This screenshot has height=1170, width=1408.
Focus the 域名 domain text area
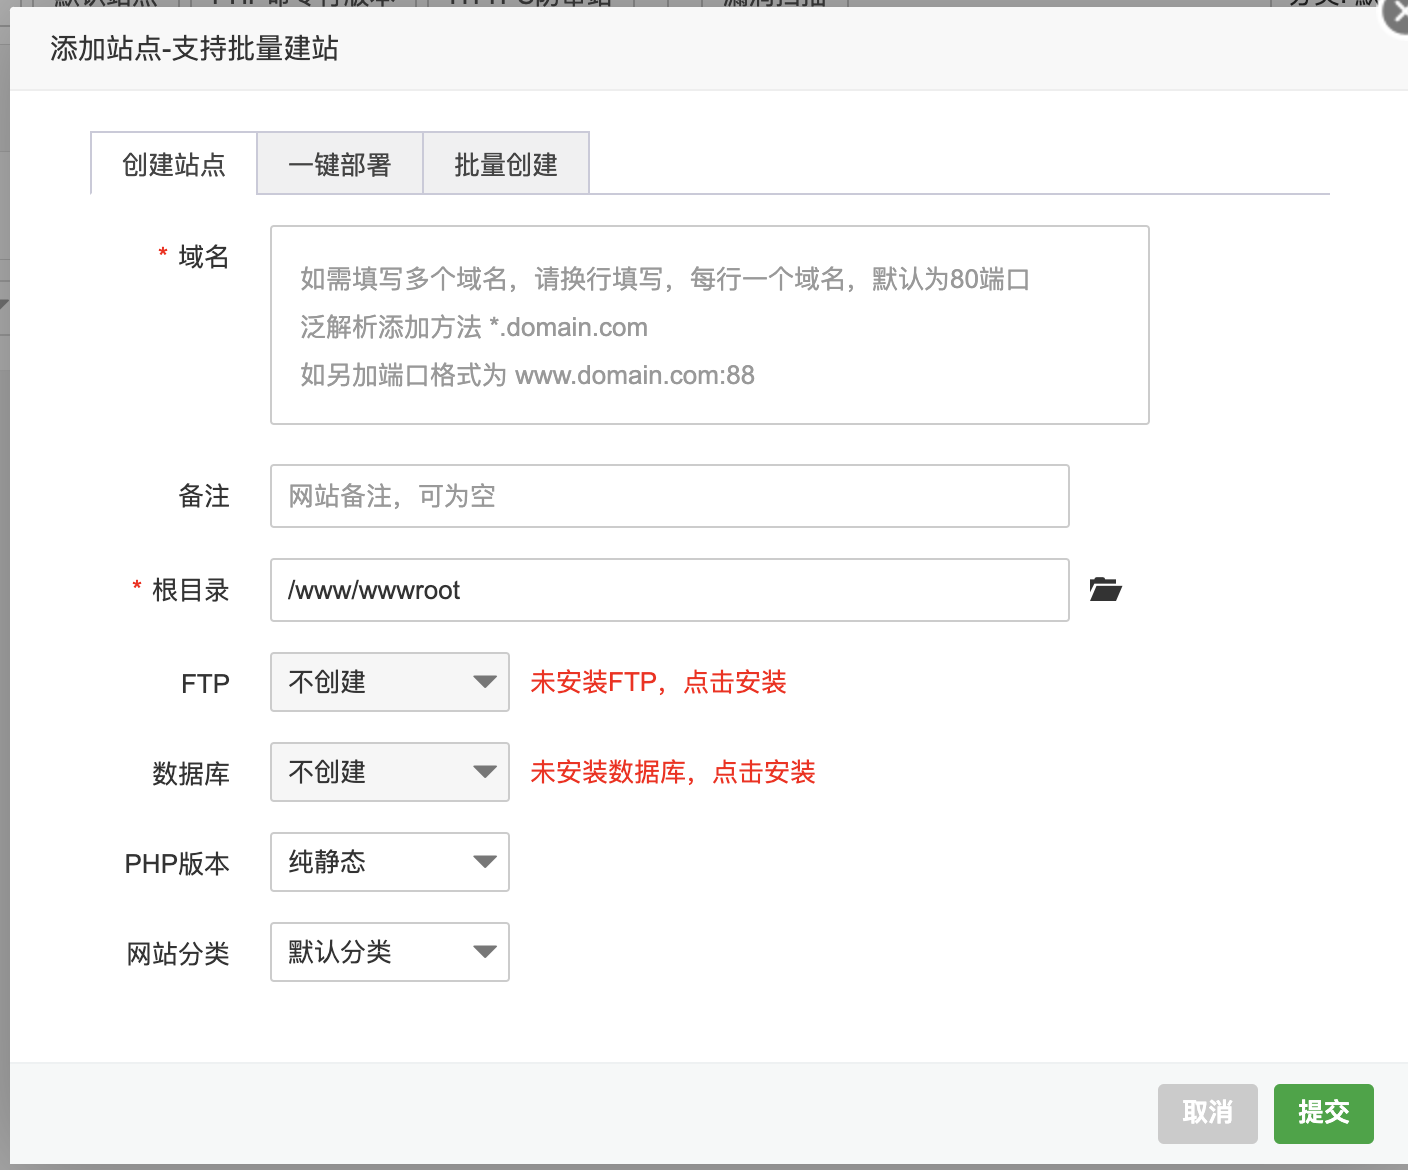[x=709, y=325]
